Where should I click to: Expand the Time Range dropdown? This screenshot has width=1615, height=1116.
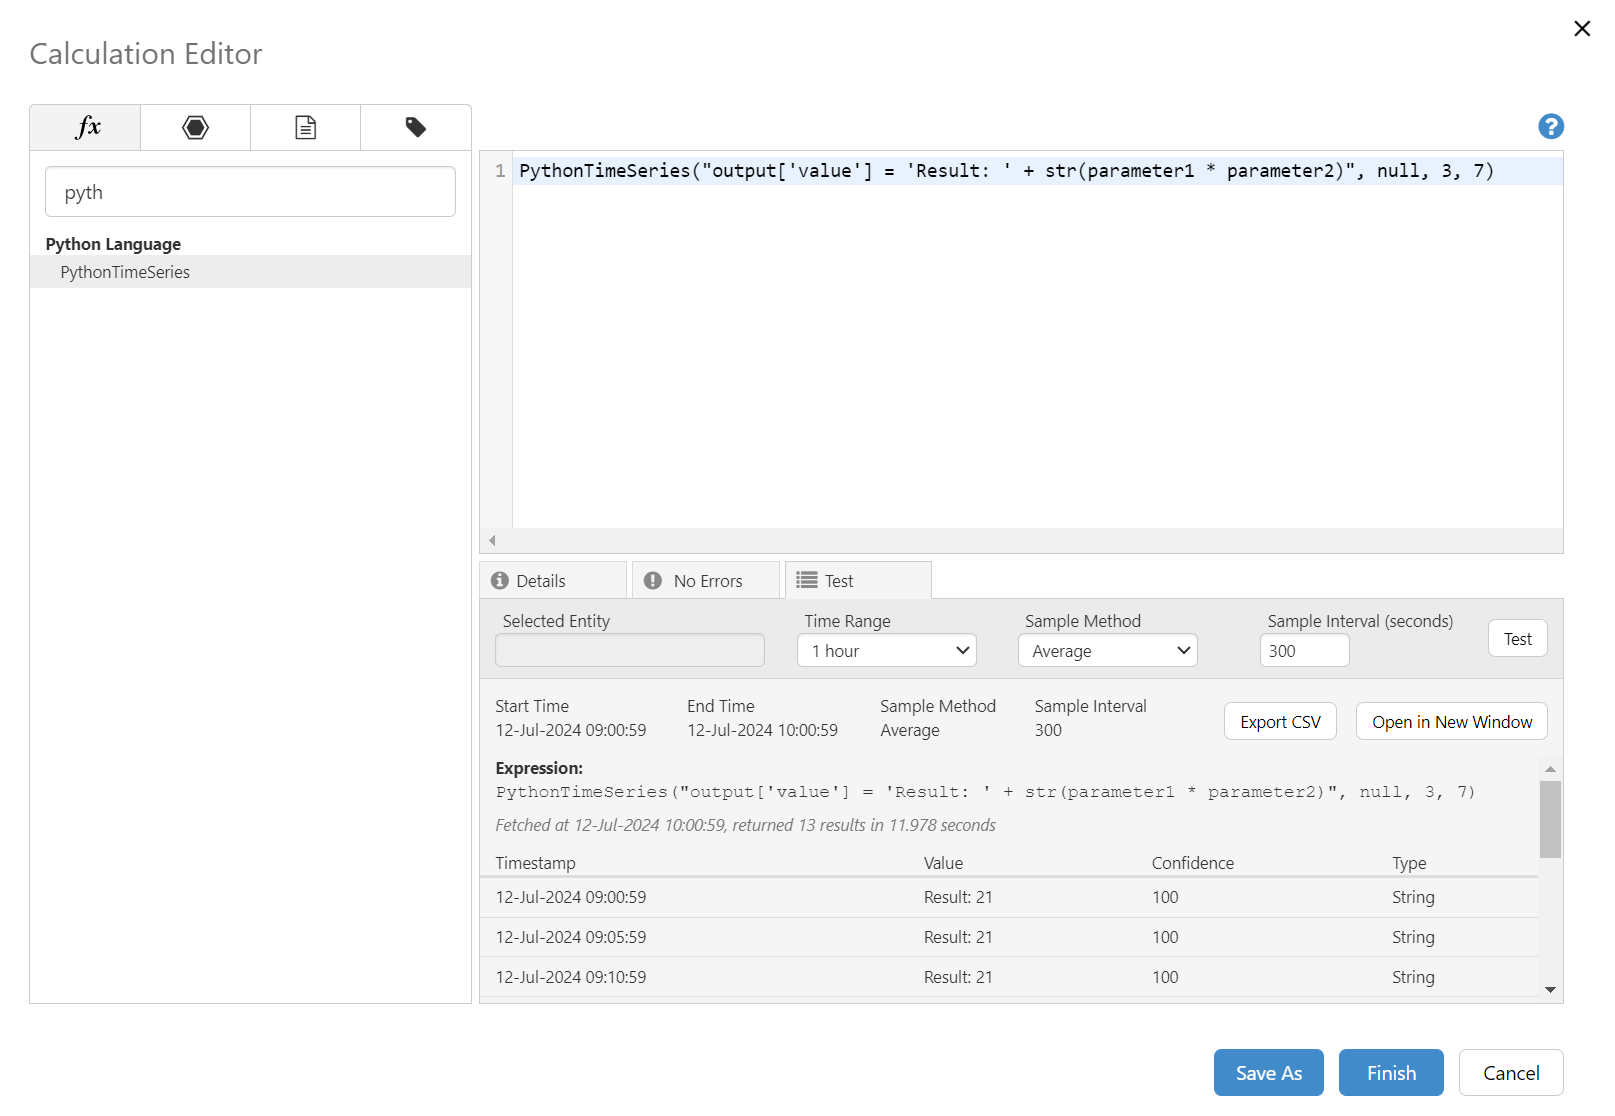(886, 651)
